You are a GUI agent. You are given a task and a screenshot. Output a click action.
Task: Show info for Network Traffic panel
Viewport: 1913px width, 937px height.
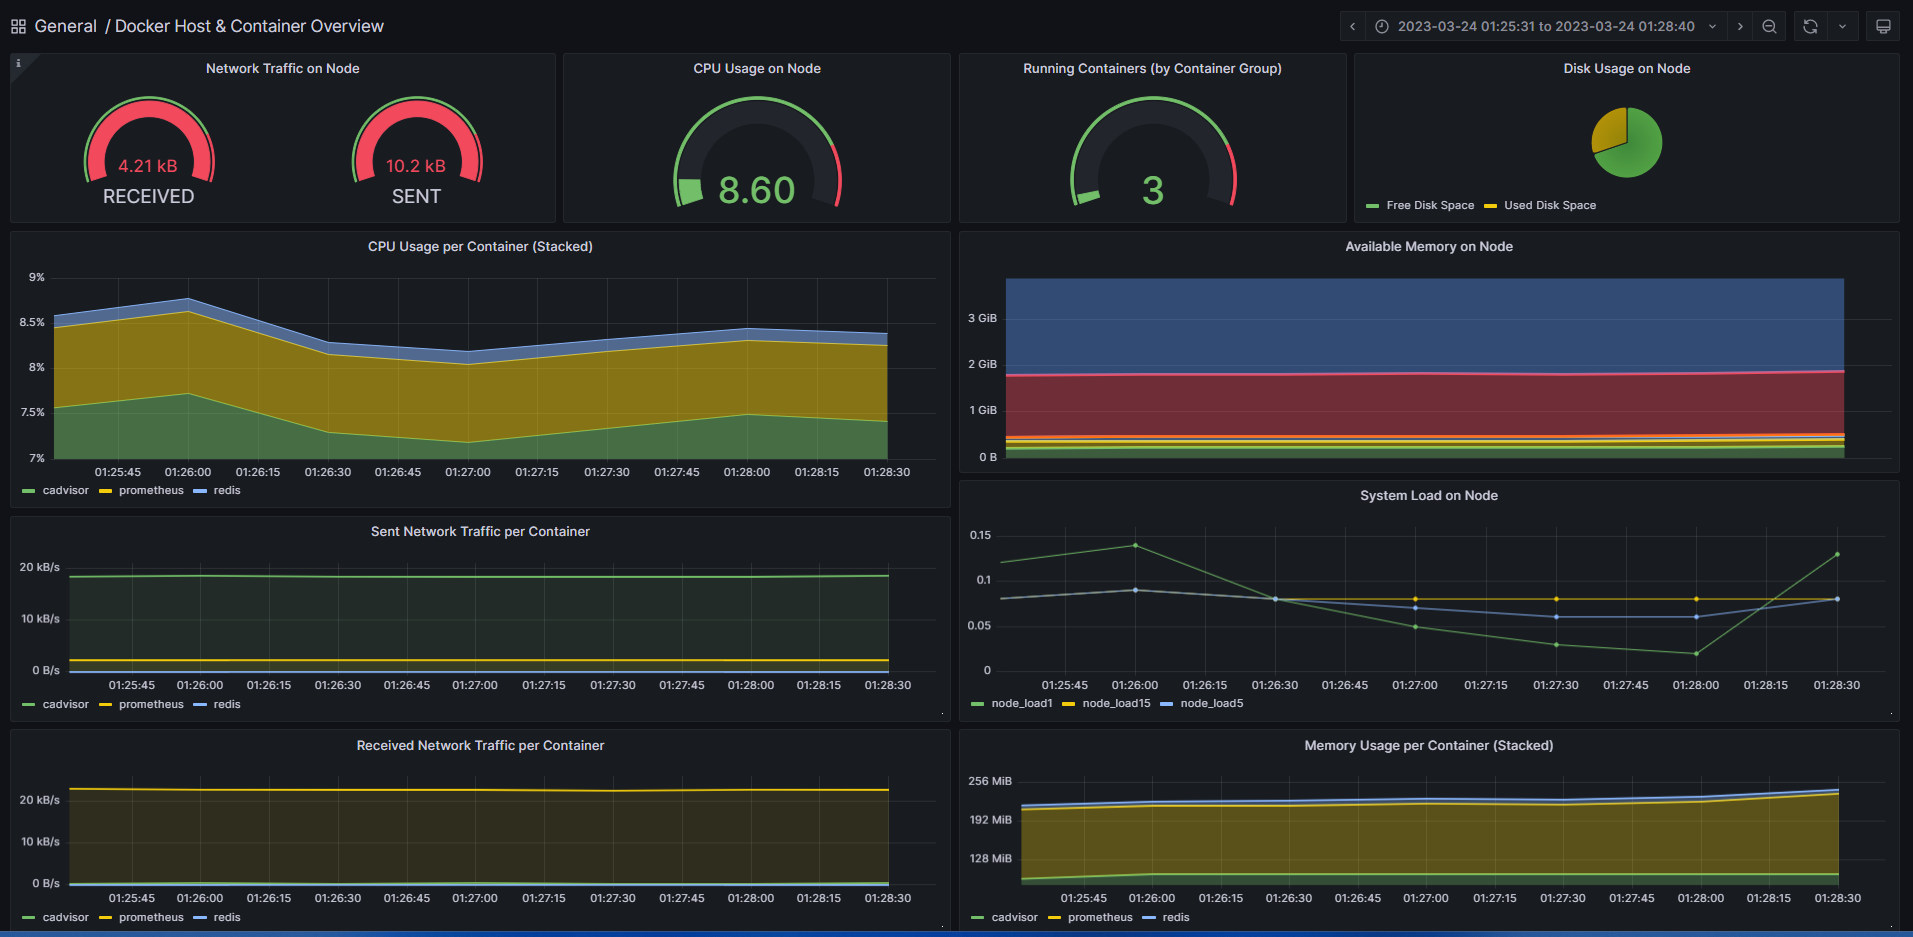pyautogui.click(x=18, y=63)
